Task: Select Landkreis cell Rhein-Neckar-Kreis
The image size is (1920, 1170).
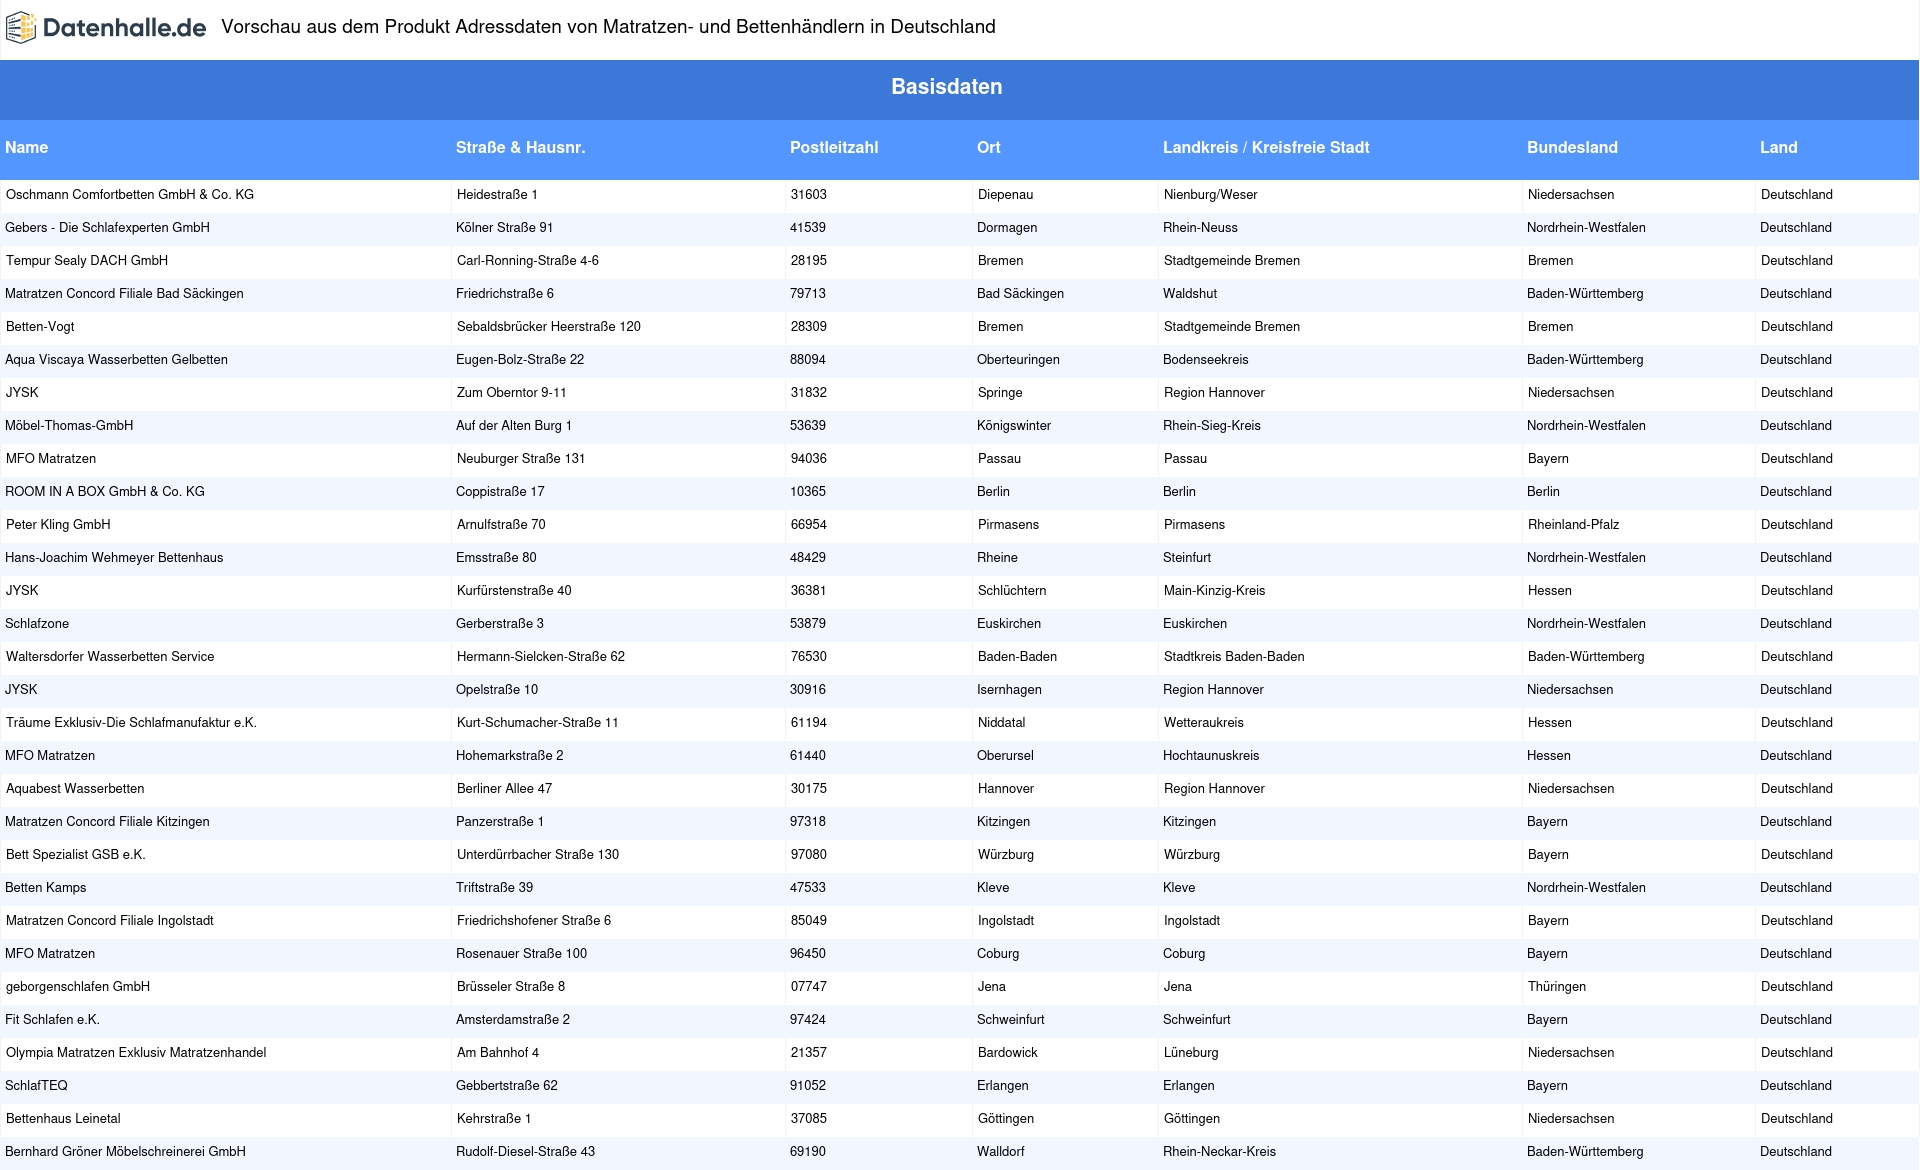Action: (1220, 1152)
